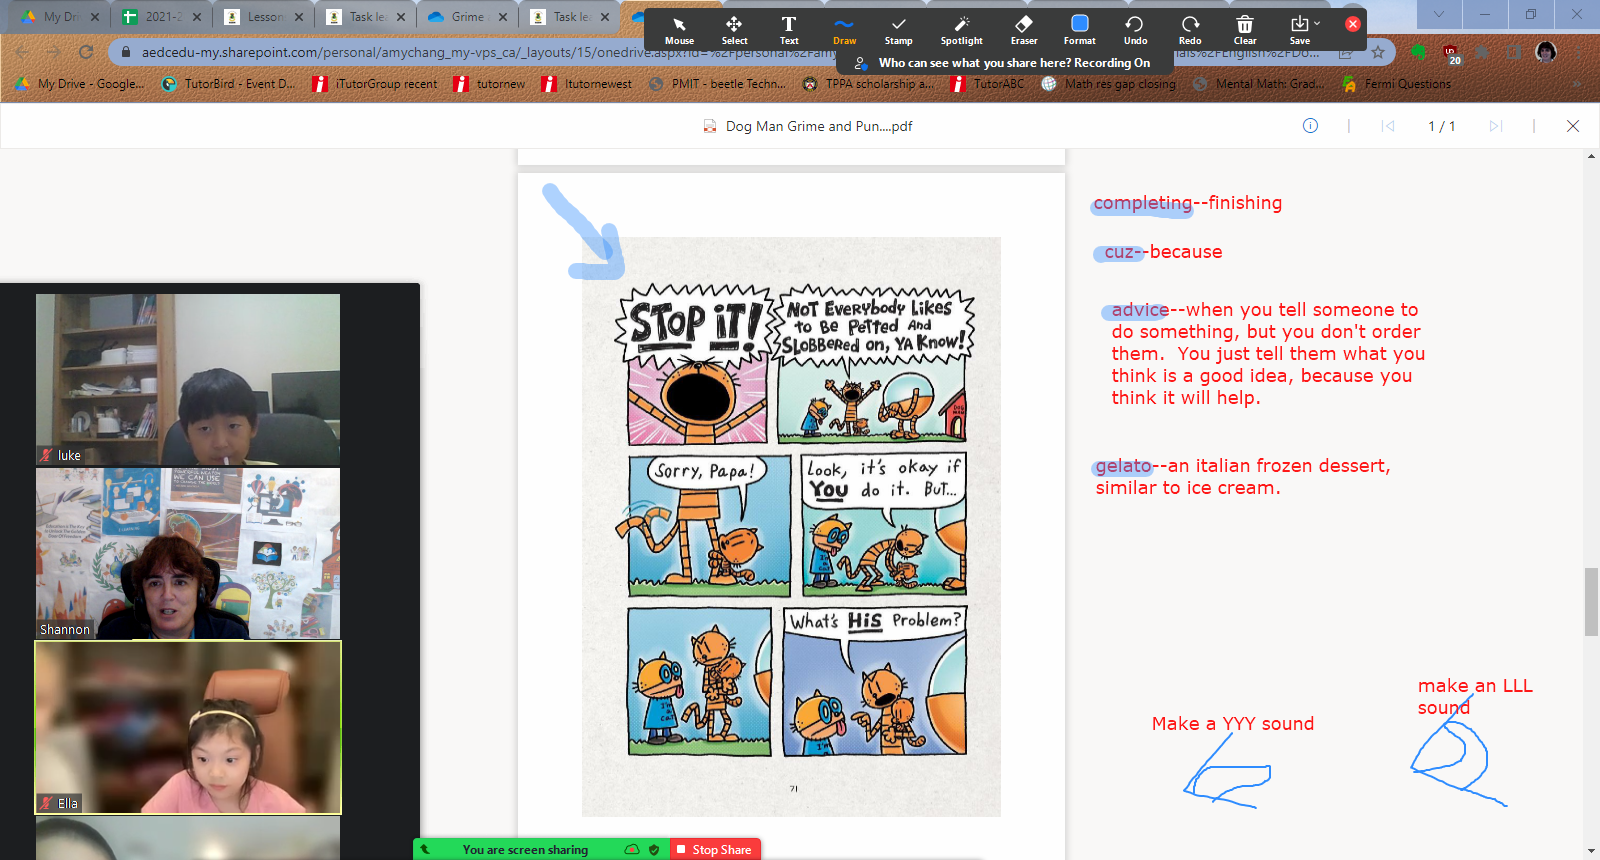Switch to the Draw annotation tool
This screenshot has width=1600, height=860.
tap(844, 30)
